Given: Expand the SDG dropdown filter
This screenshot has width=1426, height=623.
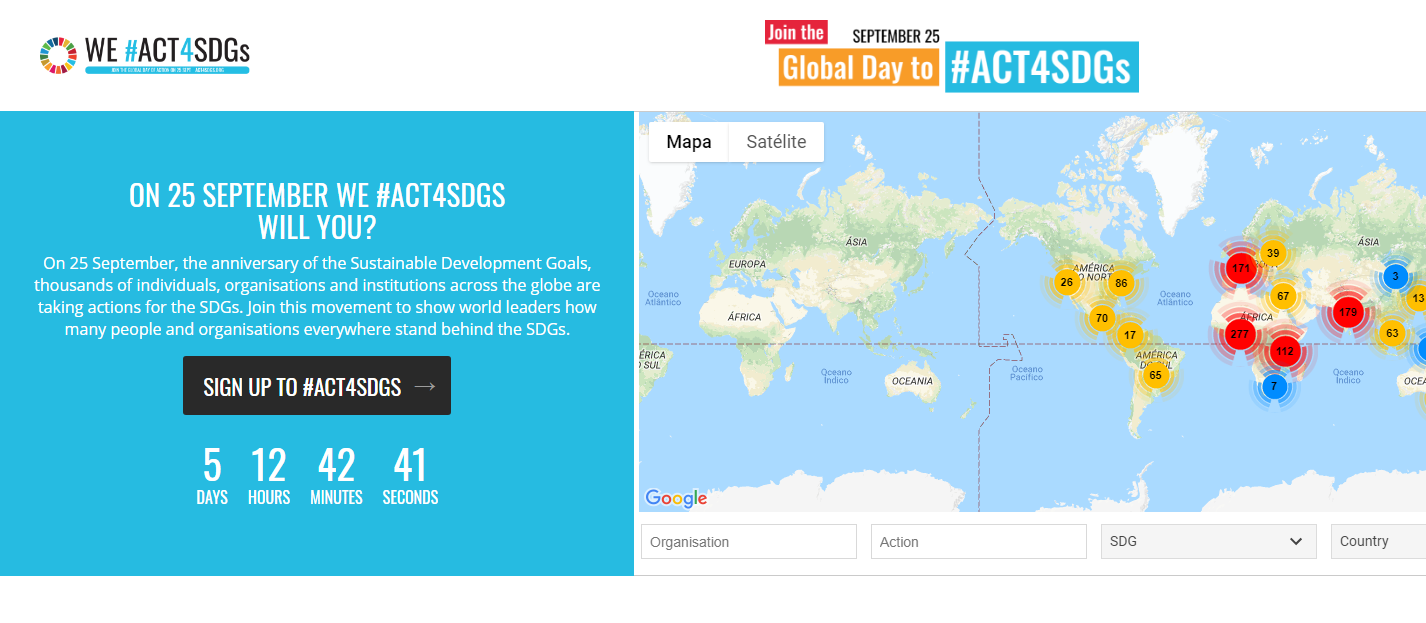Looking at the screenshot, I should click(1208, 541).
